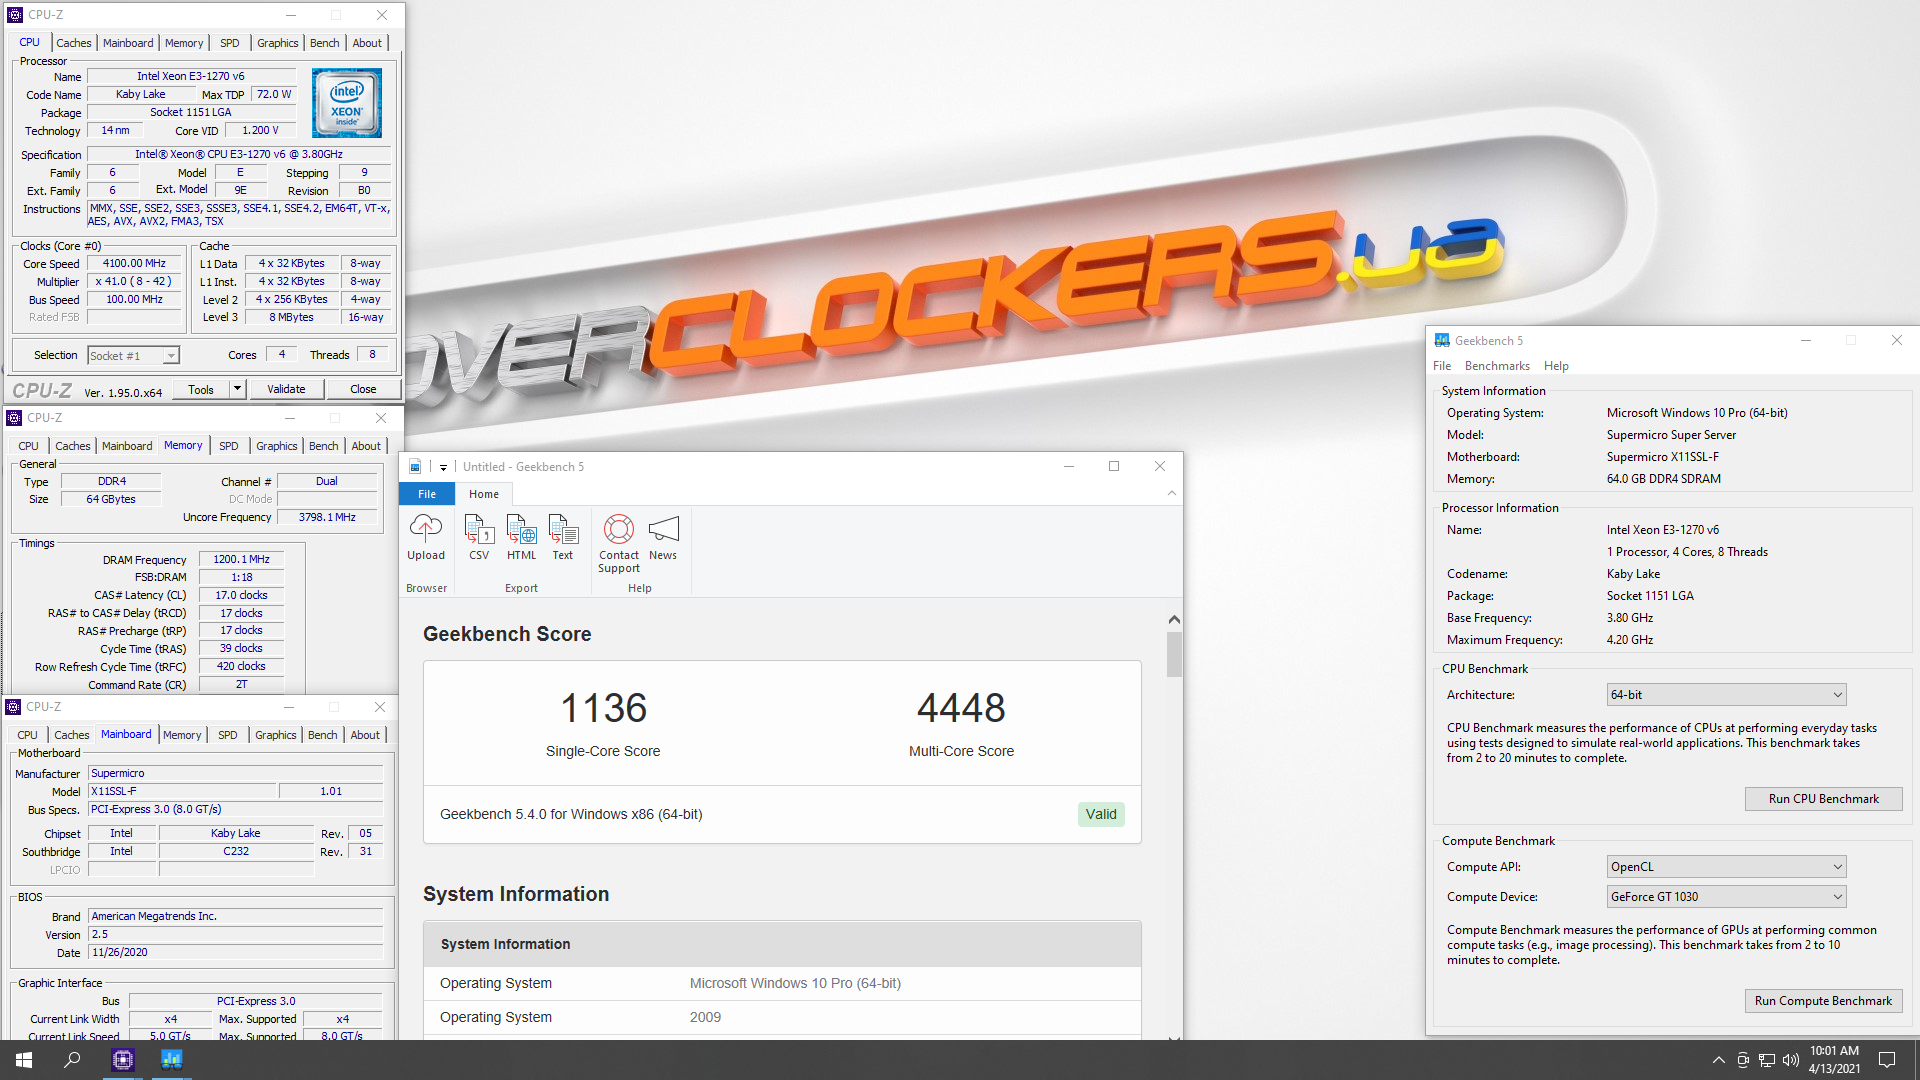Open the network icon in system tray
Viewport: 1920px width, 1080px height.
(x=1766, y=1060)
